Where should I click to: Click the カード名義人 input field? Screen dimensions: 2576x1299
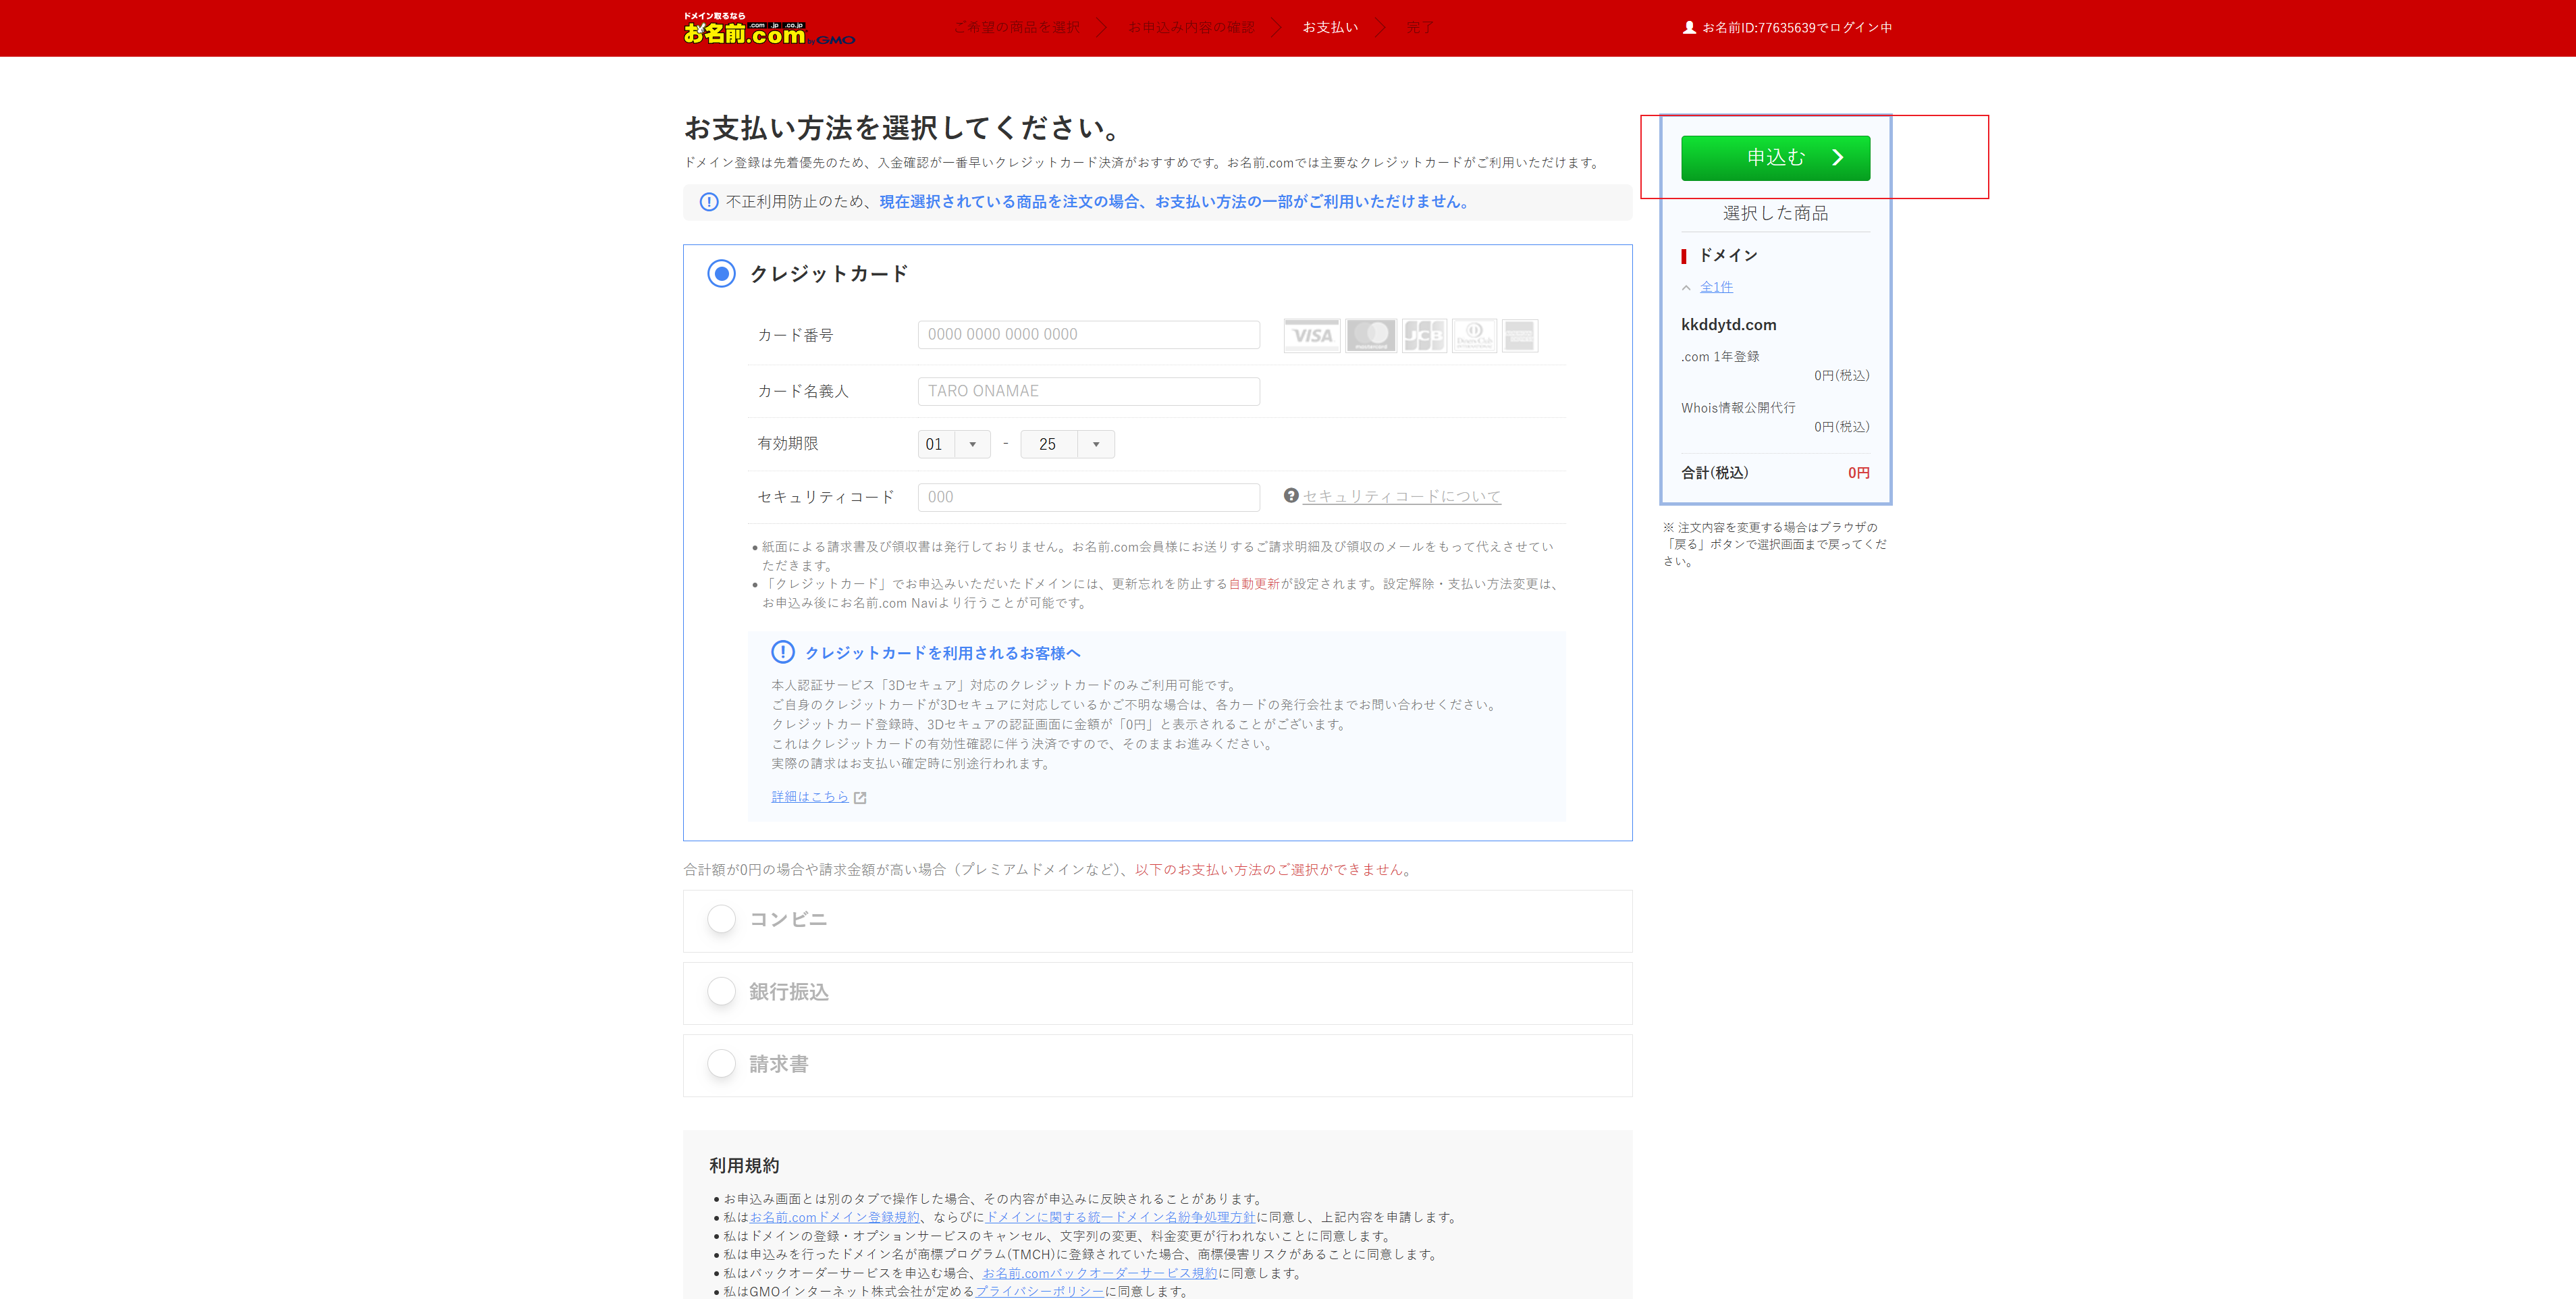(x=1088, y=391)
